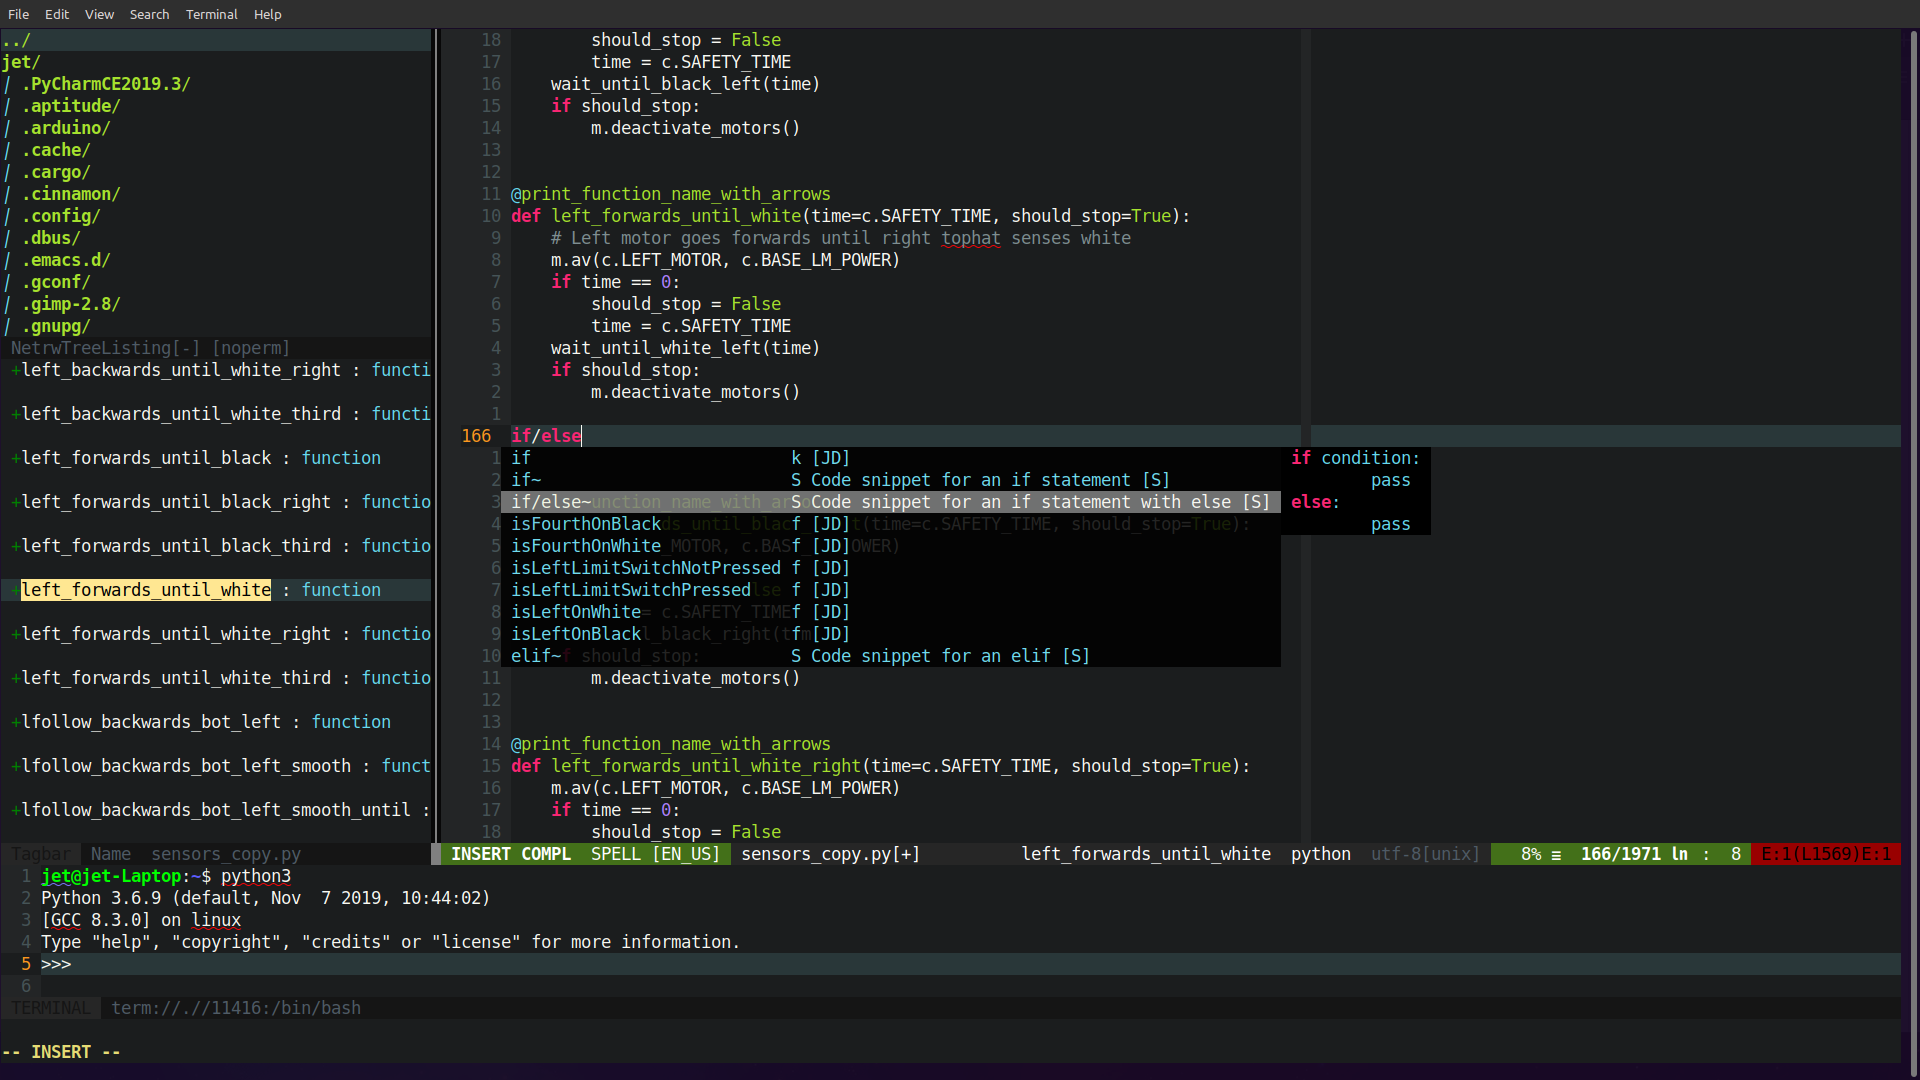Open the jet/ root folder
This screenshot has width=1920, height=1080.
click(21, 62)
